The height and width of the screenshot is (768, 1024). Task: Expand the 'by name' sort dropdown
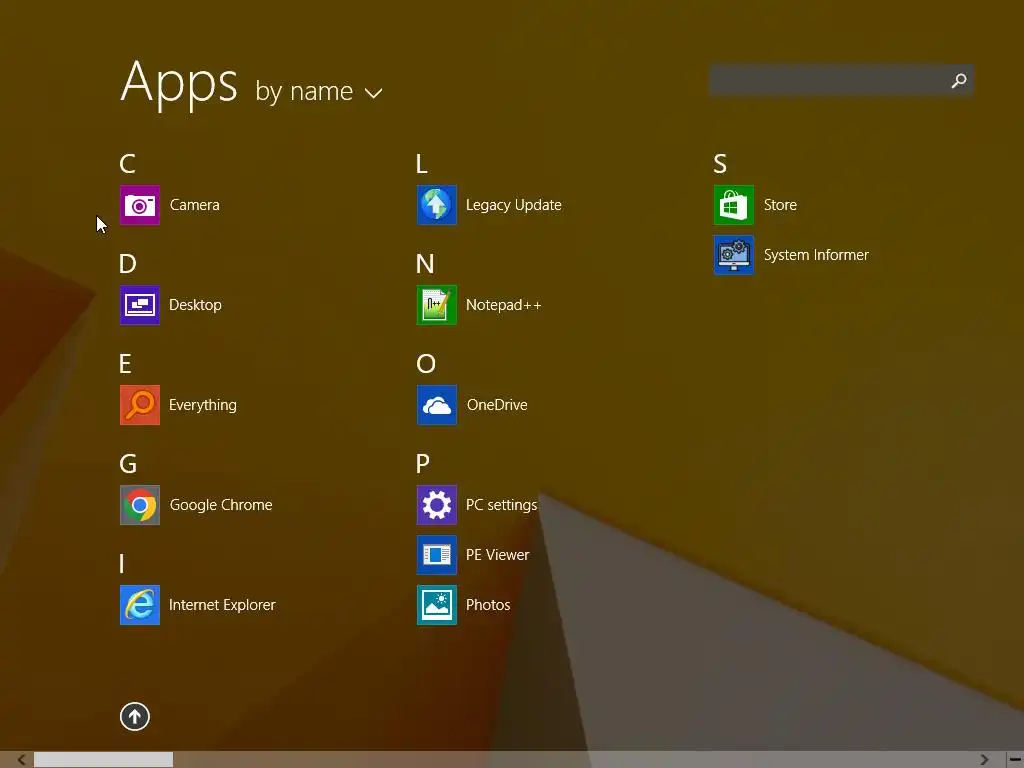(374, 93)
